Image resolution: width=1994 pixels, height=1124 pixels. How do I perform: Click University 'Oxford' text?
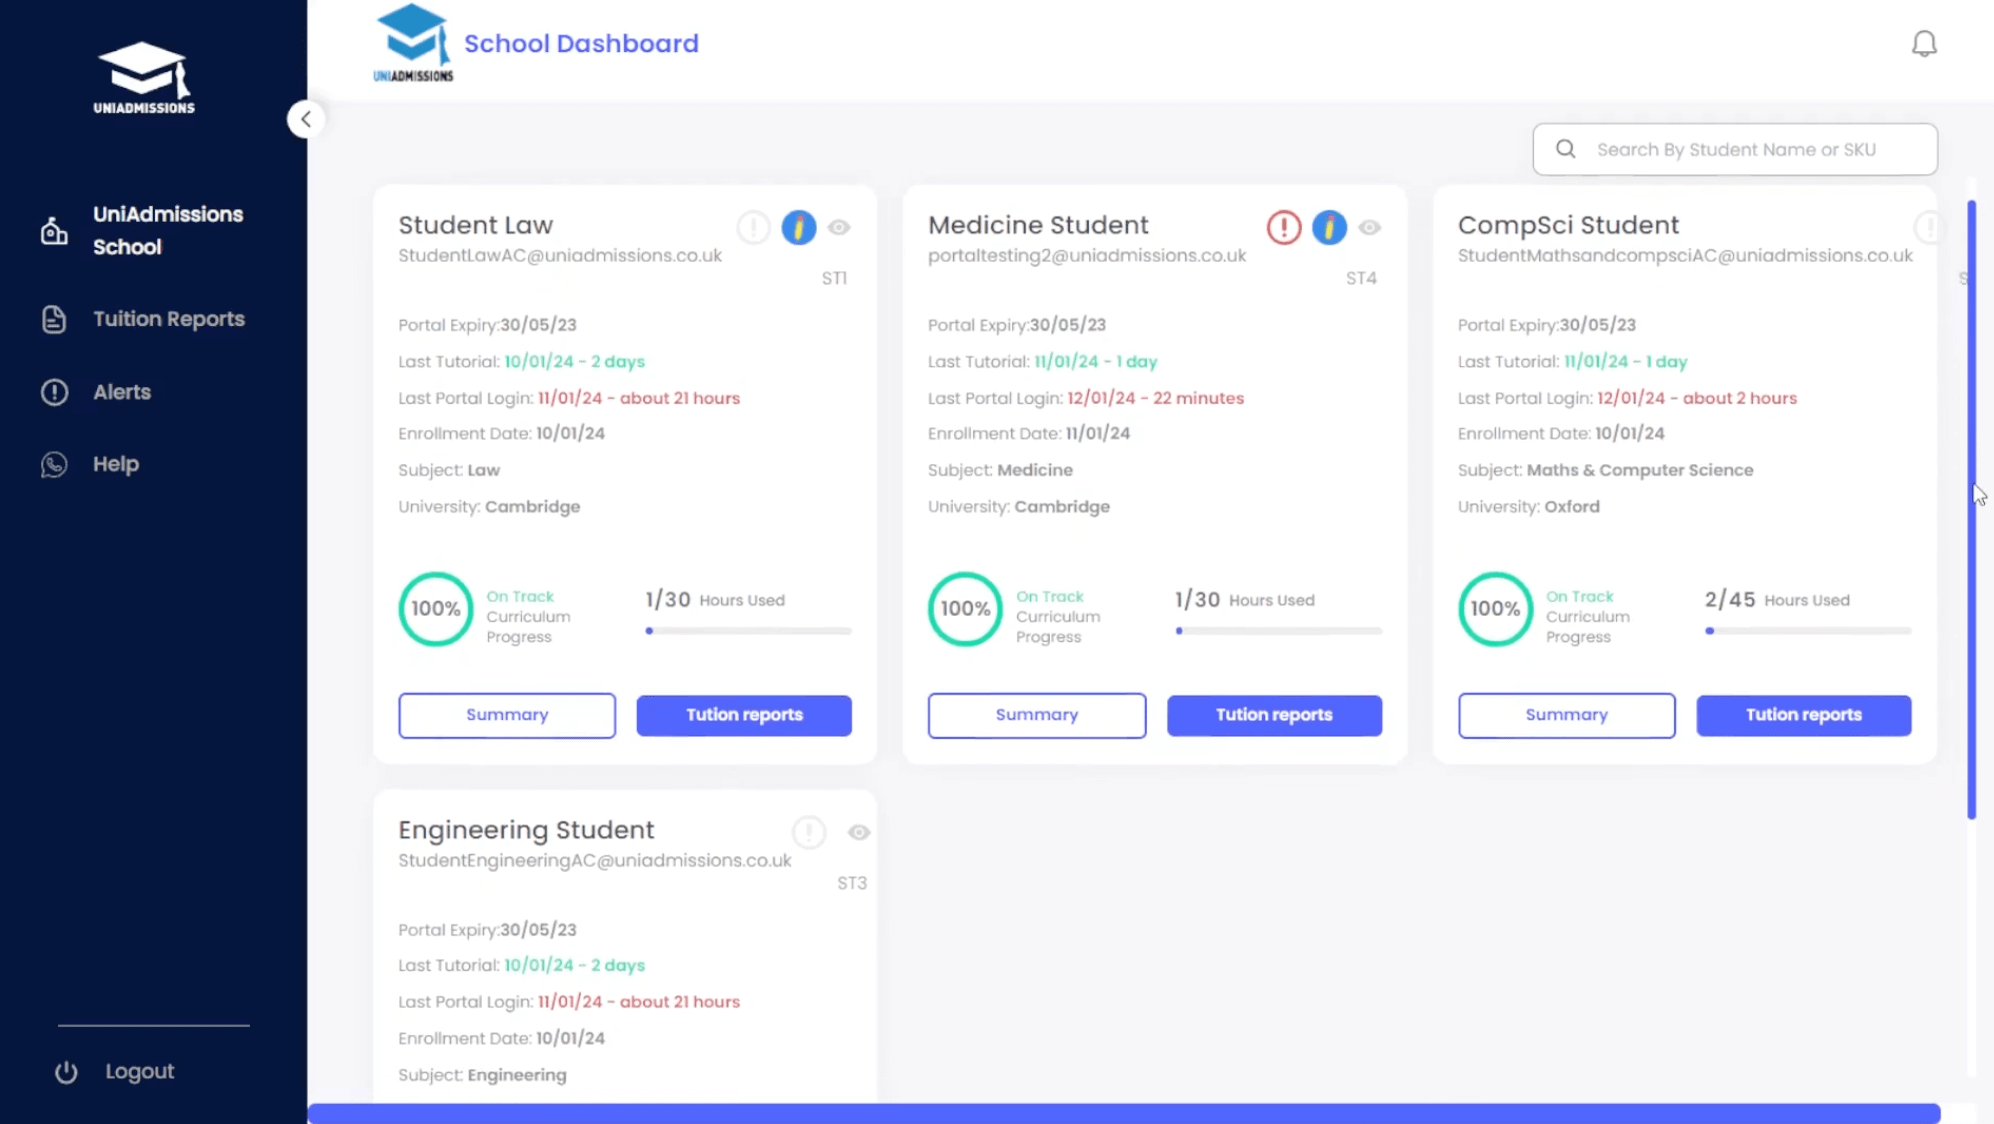[1572, 507]
